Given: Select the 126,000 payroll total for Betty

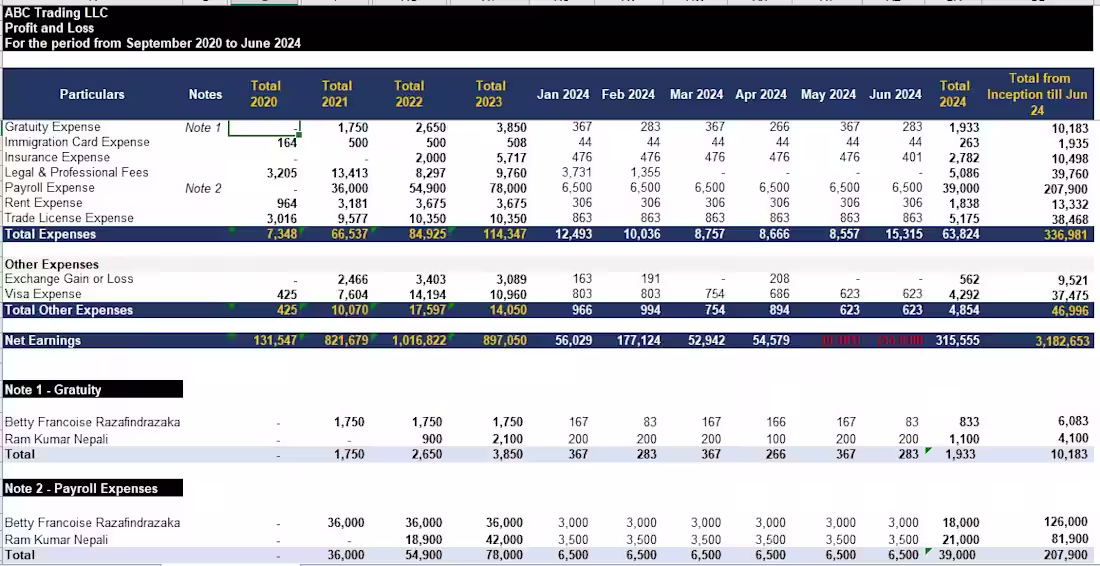Looking at the screenshot, I should [1066, 522].
